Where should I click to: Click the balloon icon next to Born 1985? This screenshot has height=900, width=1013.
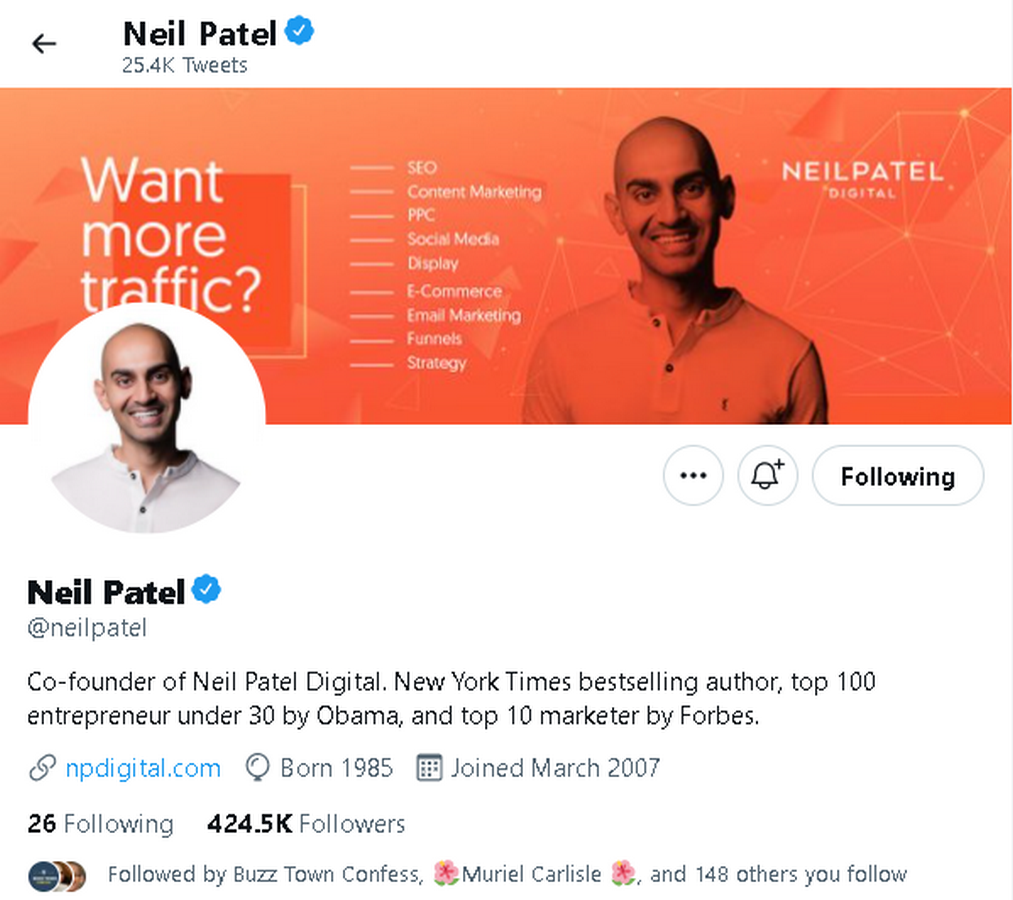coord(257,768)
